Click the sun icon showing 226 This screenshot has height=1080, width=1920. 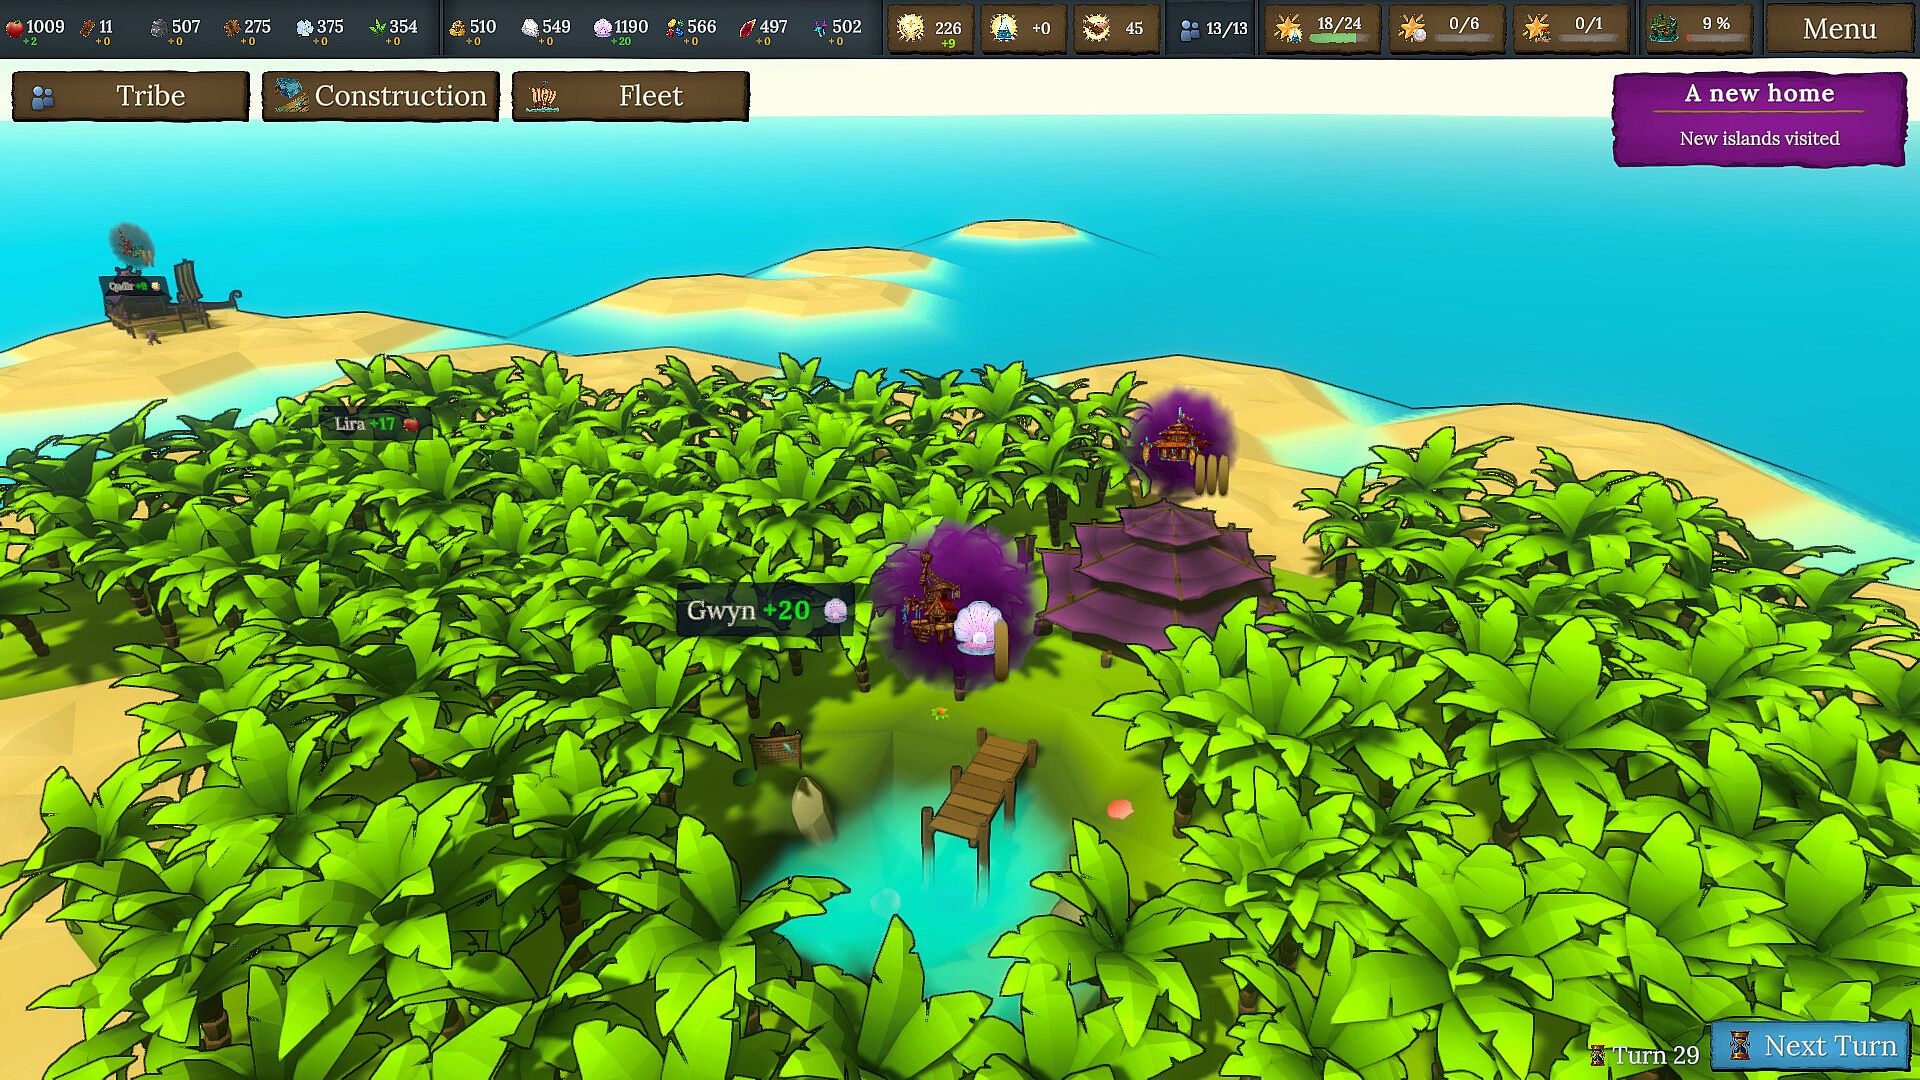pyautogui.click(x=910, y=28)
